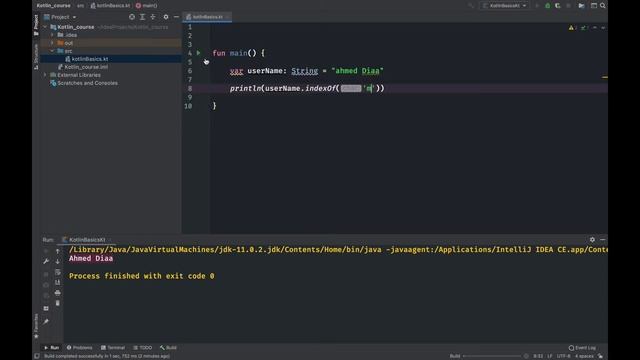Click the locate (select opened file) target icon

[132, 17]
